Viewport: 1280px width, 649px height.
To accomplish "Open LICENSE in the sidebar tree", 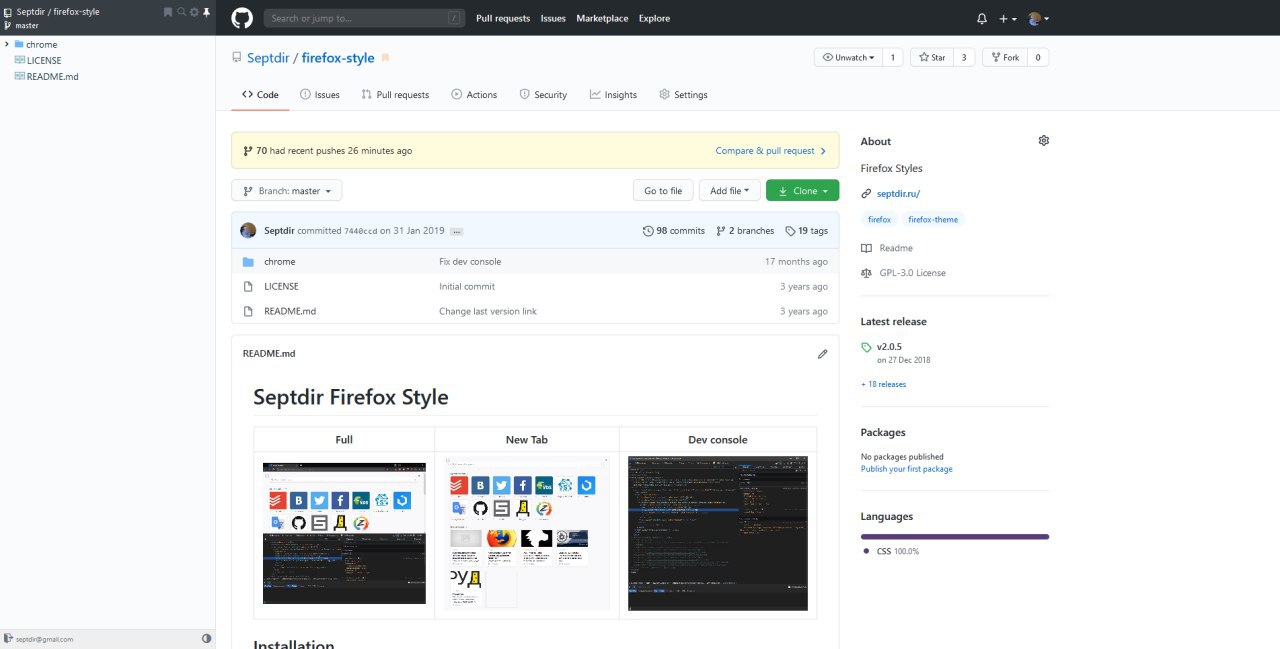I will tap(44, 60).
